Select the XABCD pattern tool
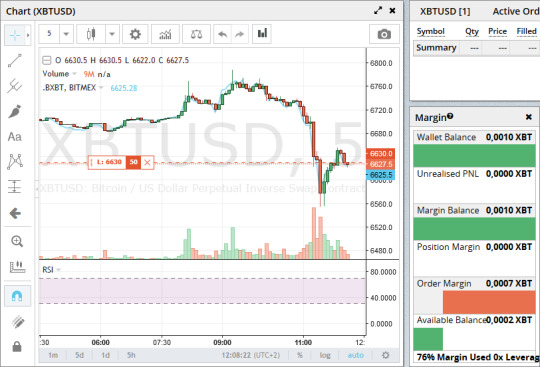 [15, 162]
